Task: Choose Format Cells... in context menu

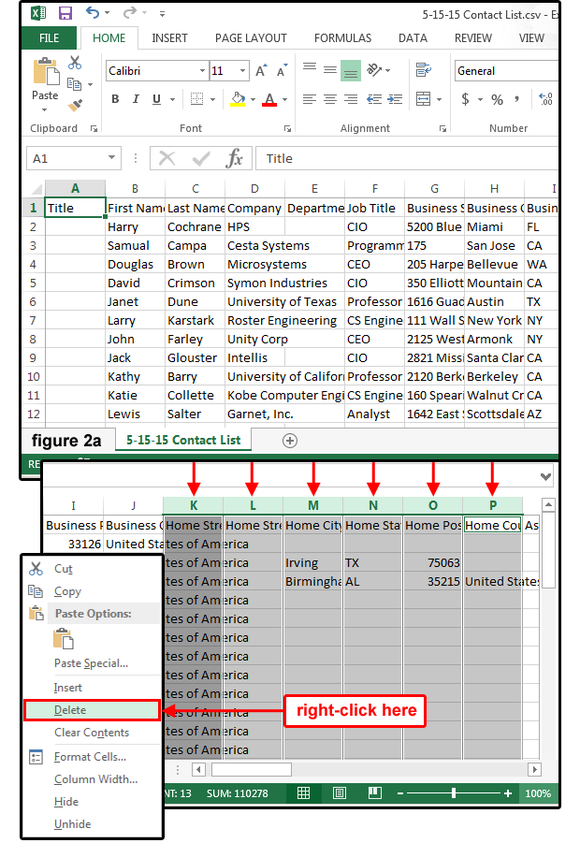Action: pyautogui.click(x=92, y=757)
